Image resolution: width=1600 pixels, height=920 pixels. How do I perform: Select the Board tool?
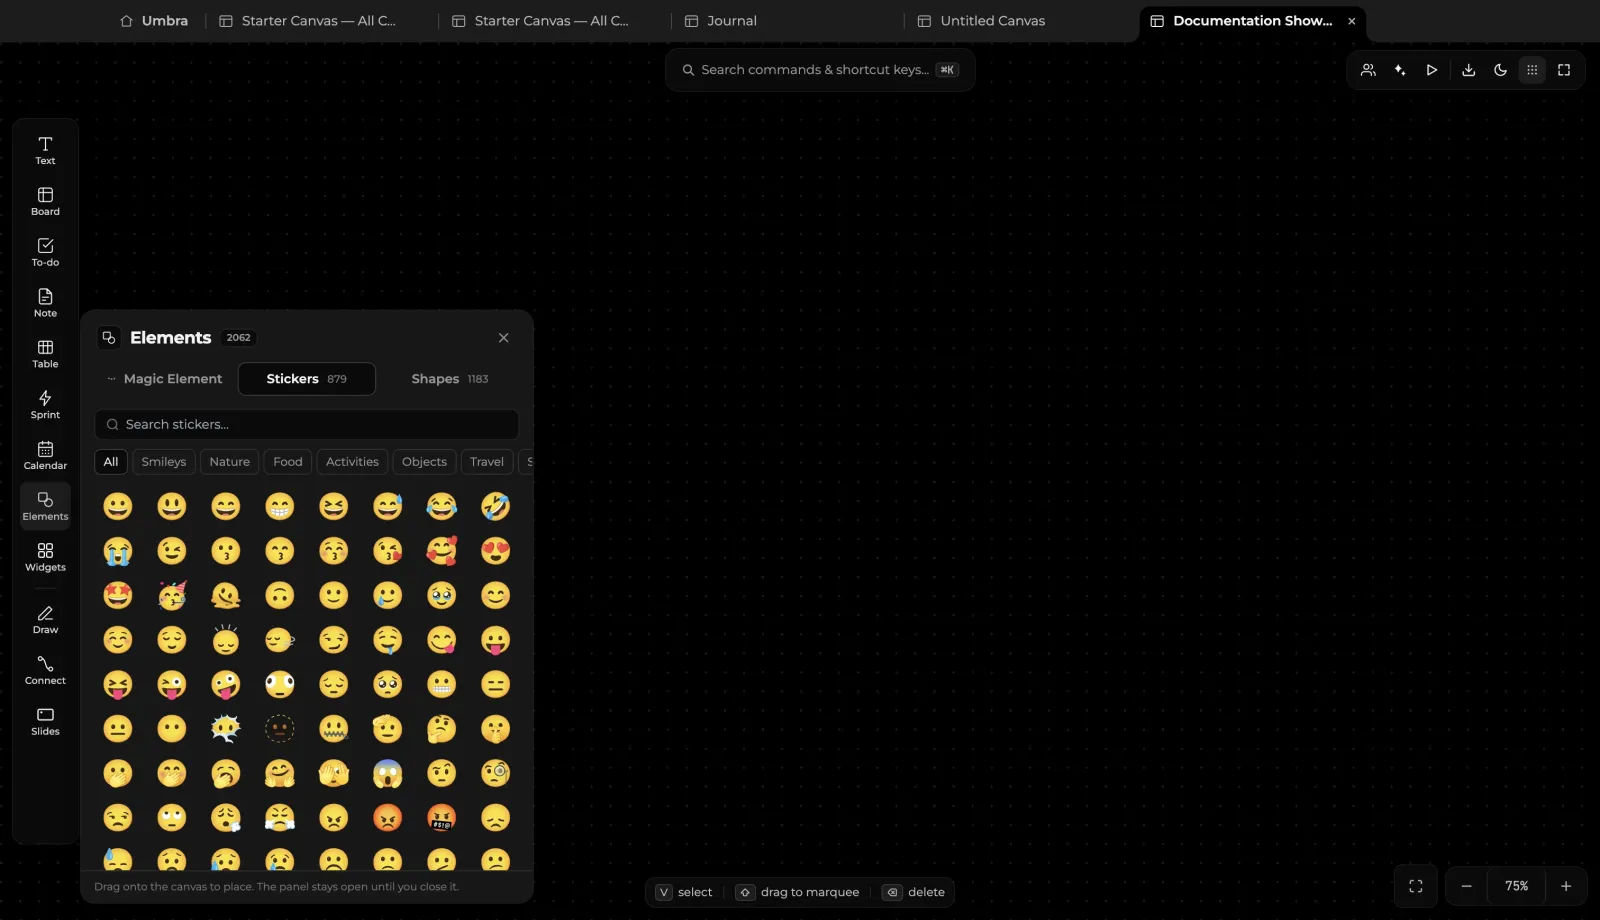click(45, 201)
